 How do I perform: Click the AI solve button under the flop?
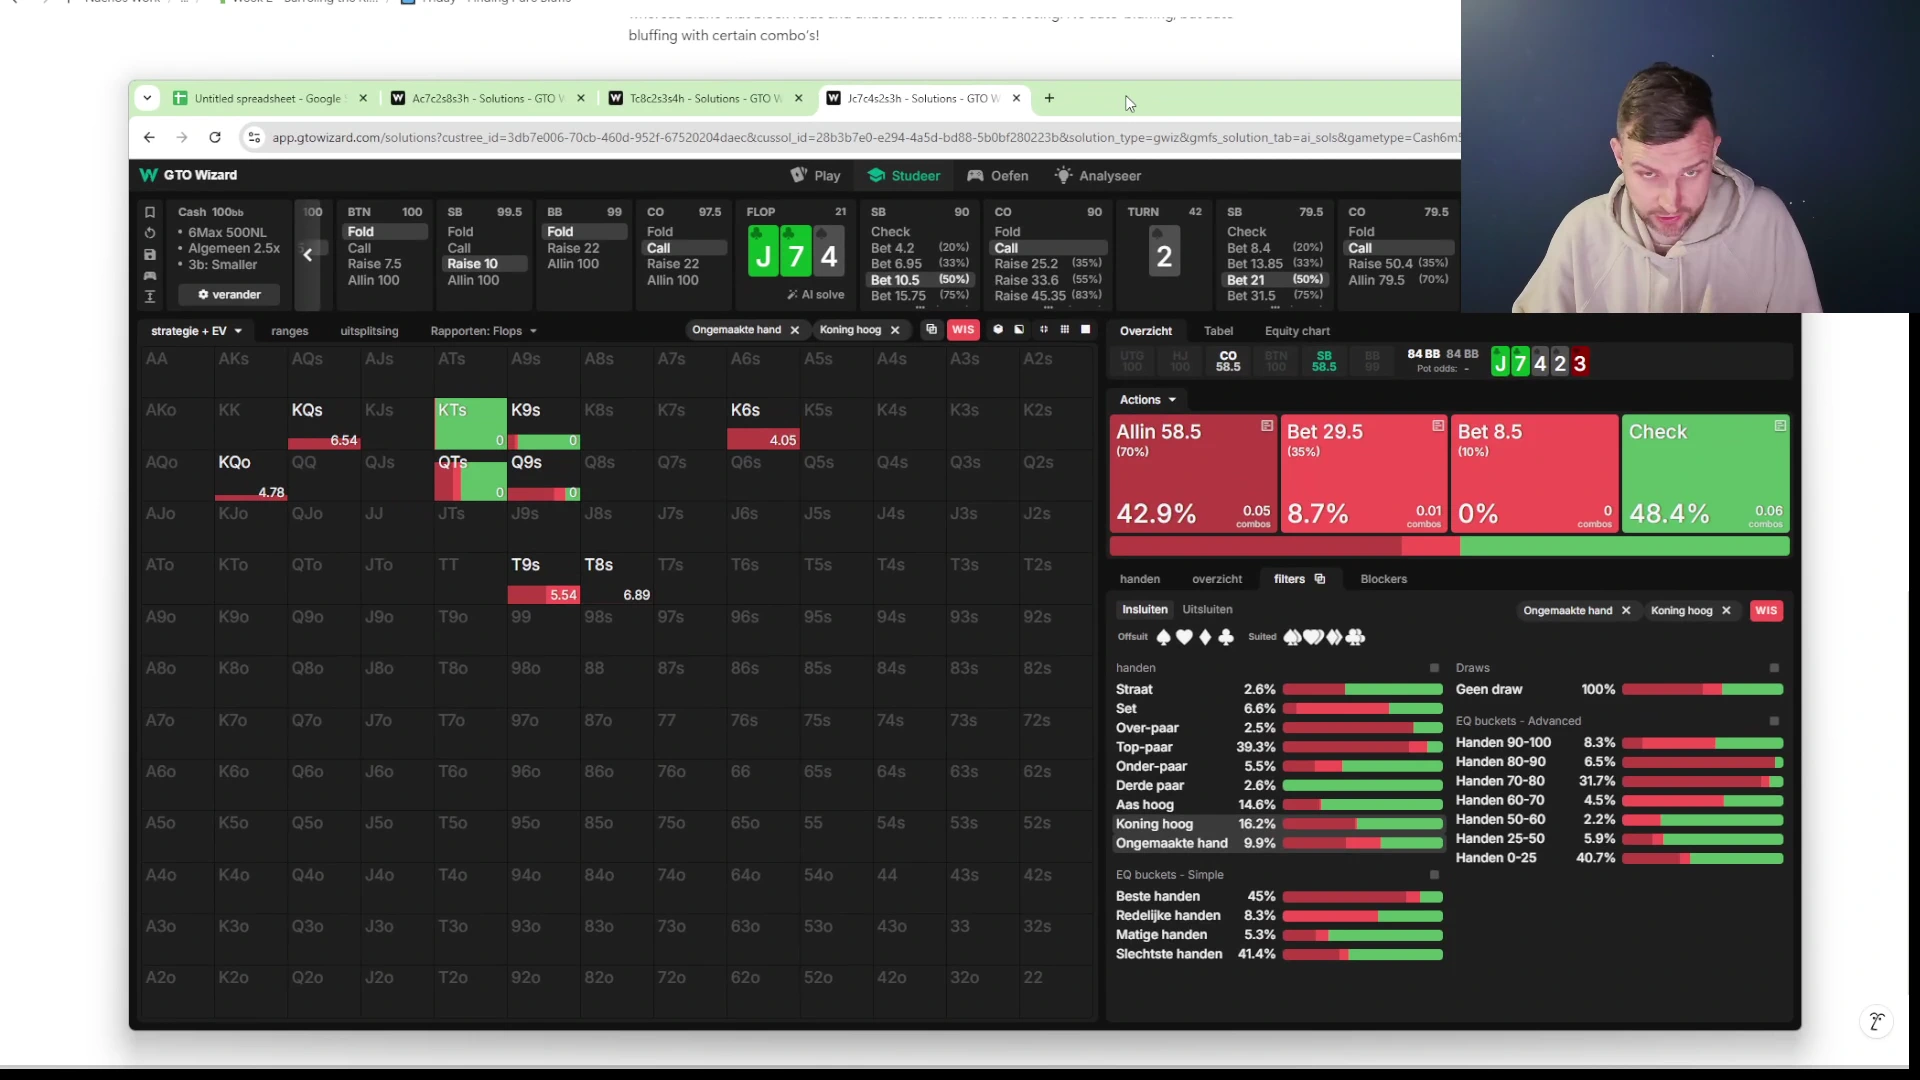click(816, 295)
